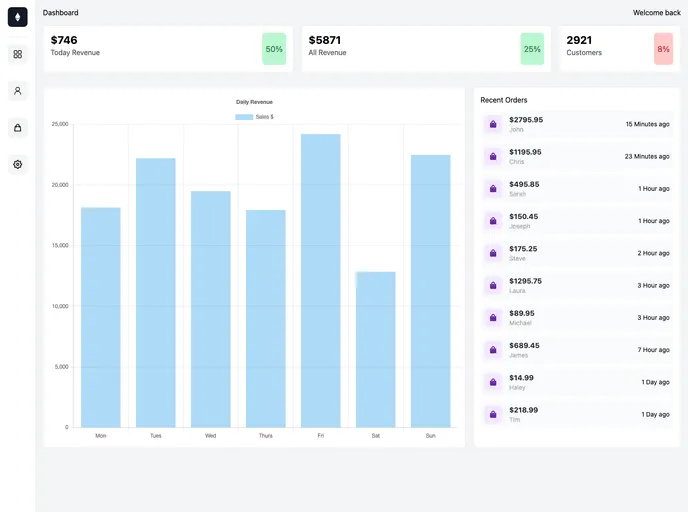The height and width of the screenshot is (512, 688).
Task: Select the Monday bar in revenue chart
Action: (100, 317)
